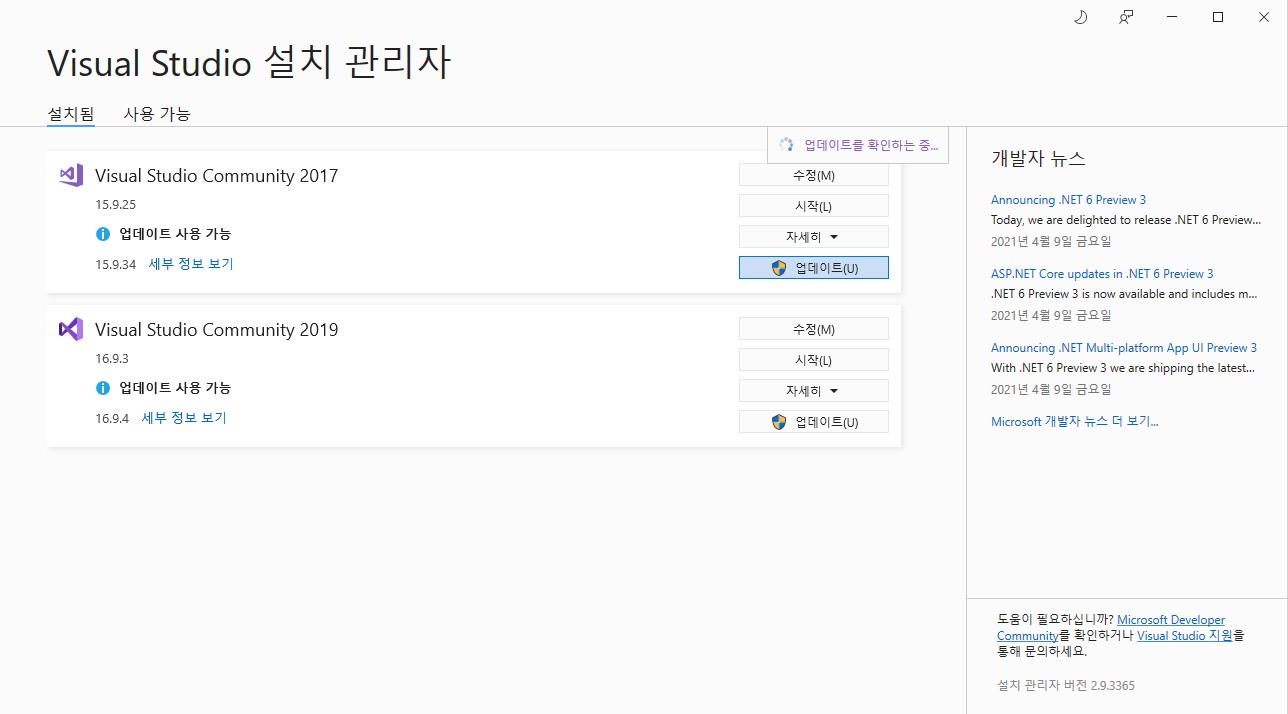The height and width of the screenshot is (714, 1288).
Task: Toggle dark theme via the moon icon
Action: point(1080,17)
